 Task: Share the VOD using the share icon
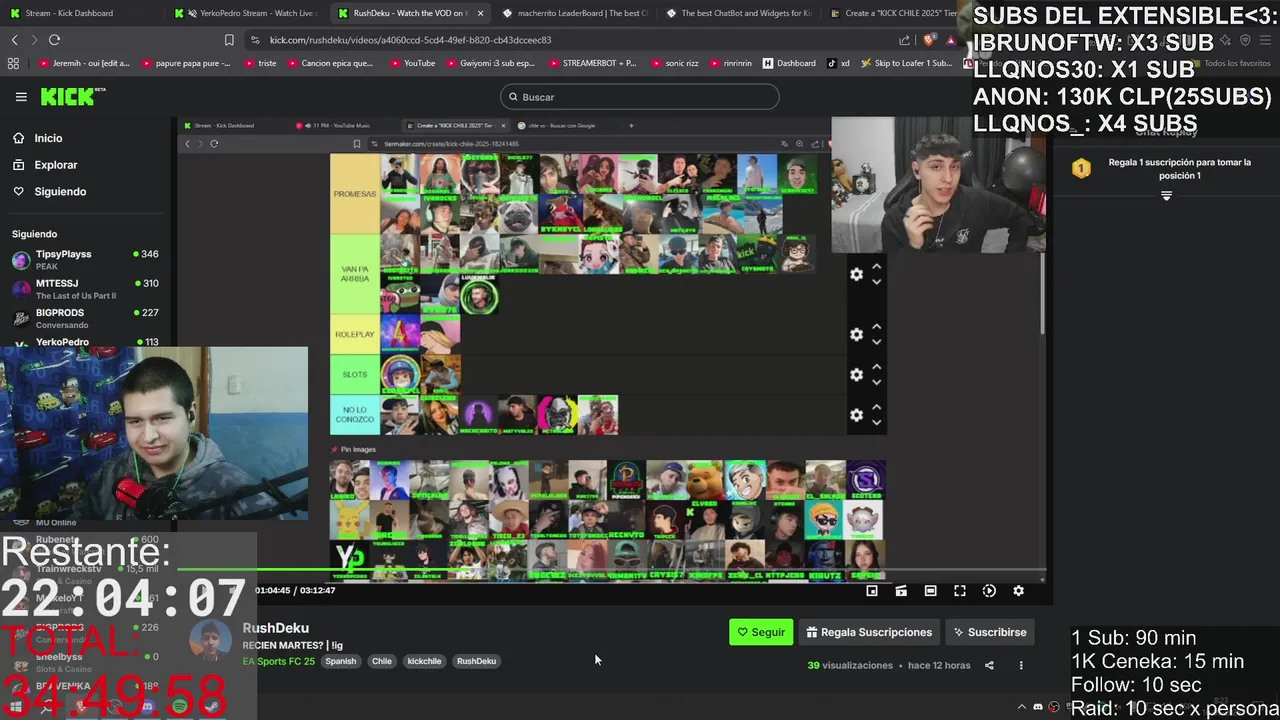pyautogui.click(x=989, y=665)
